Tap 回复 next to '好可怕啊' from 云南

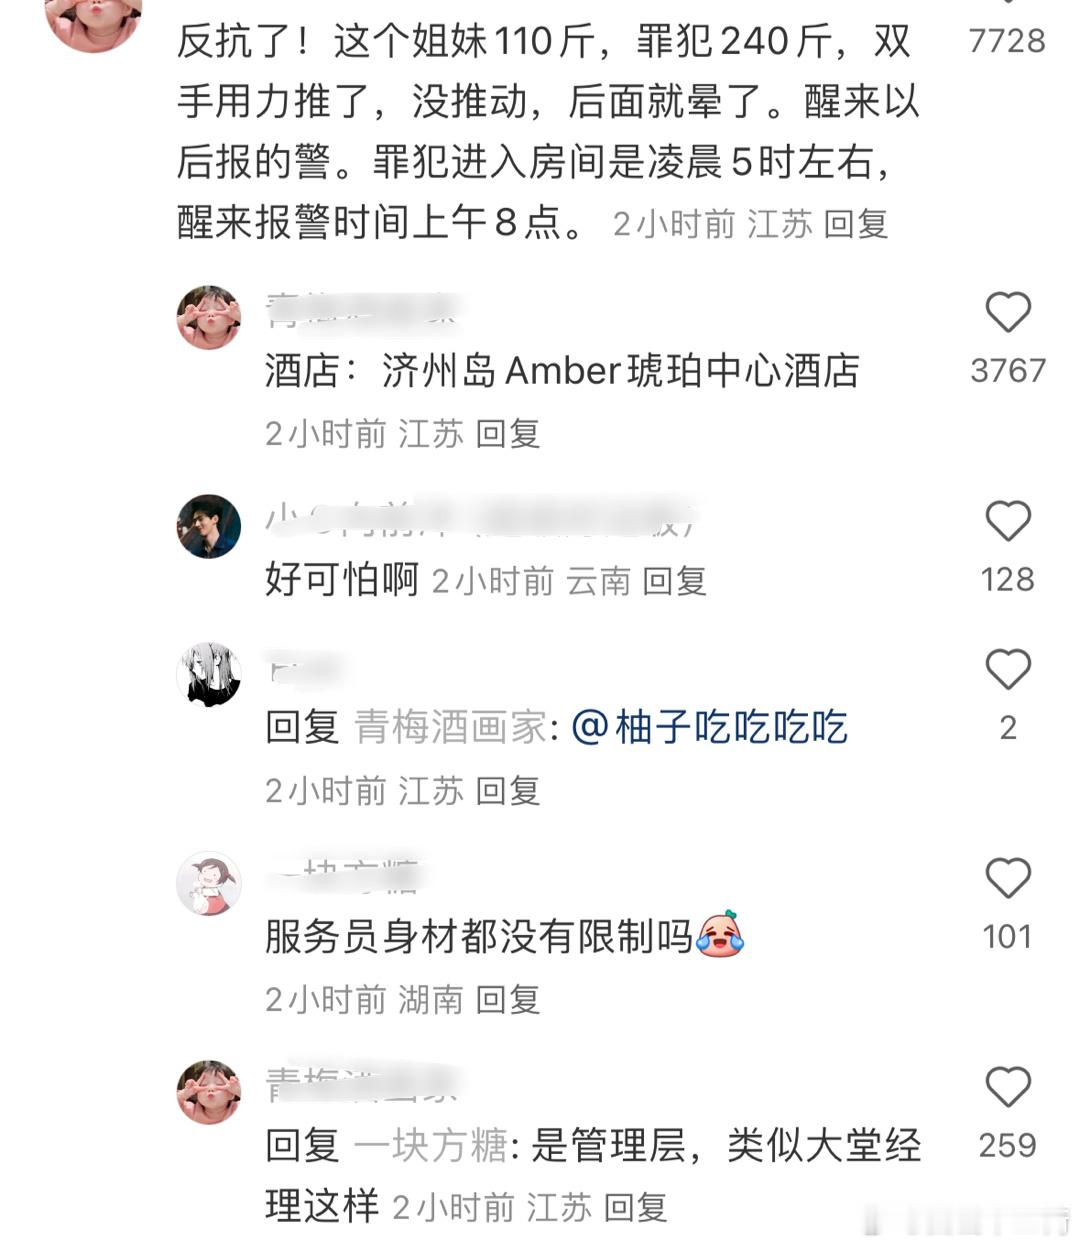coord(674,581)
